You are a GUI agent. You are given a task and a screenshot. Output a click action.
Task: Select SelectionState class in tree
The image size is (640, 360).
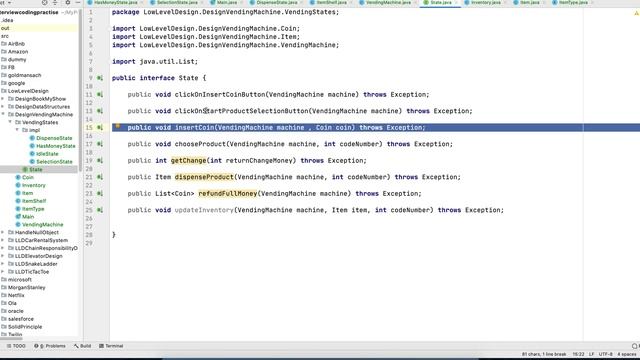(x=51, y=162)
